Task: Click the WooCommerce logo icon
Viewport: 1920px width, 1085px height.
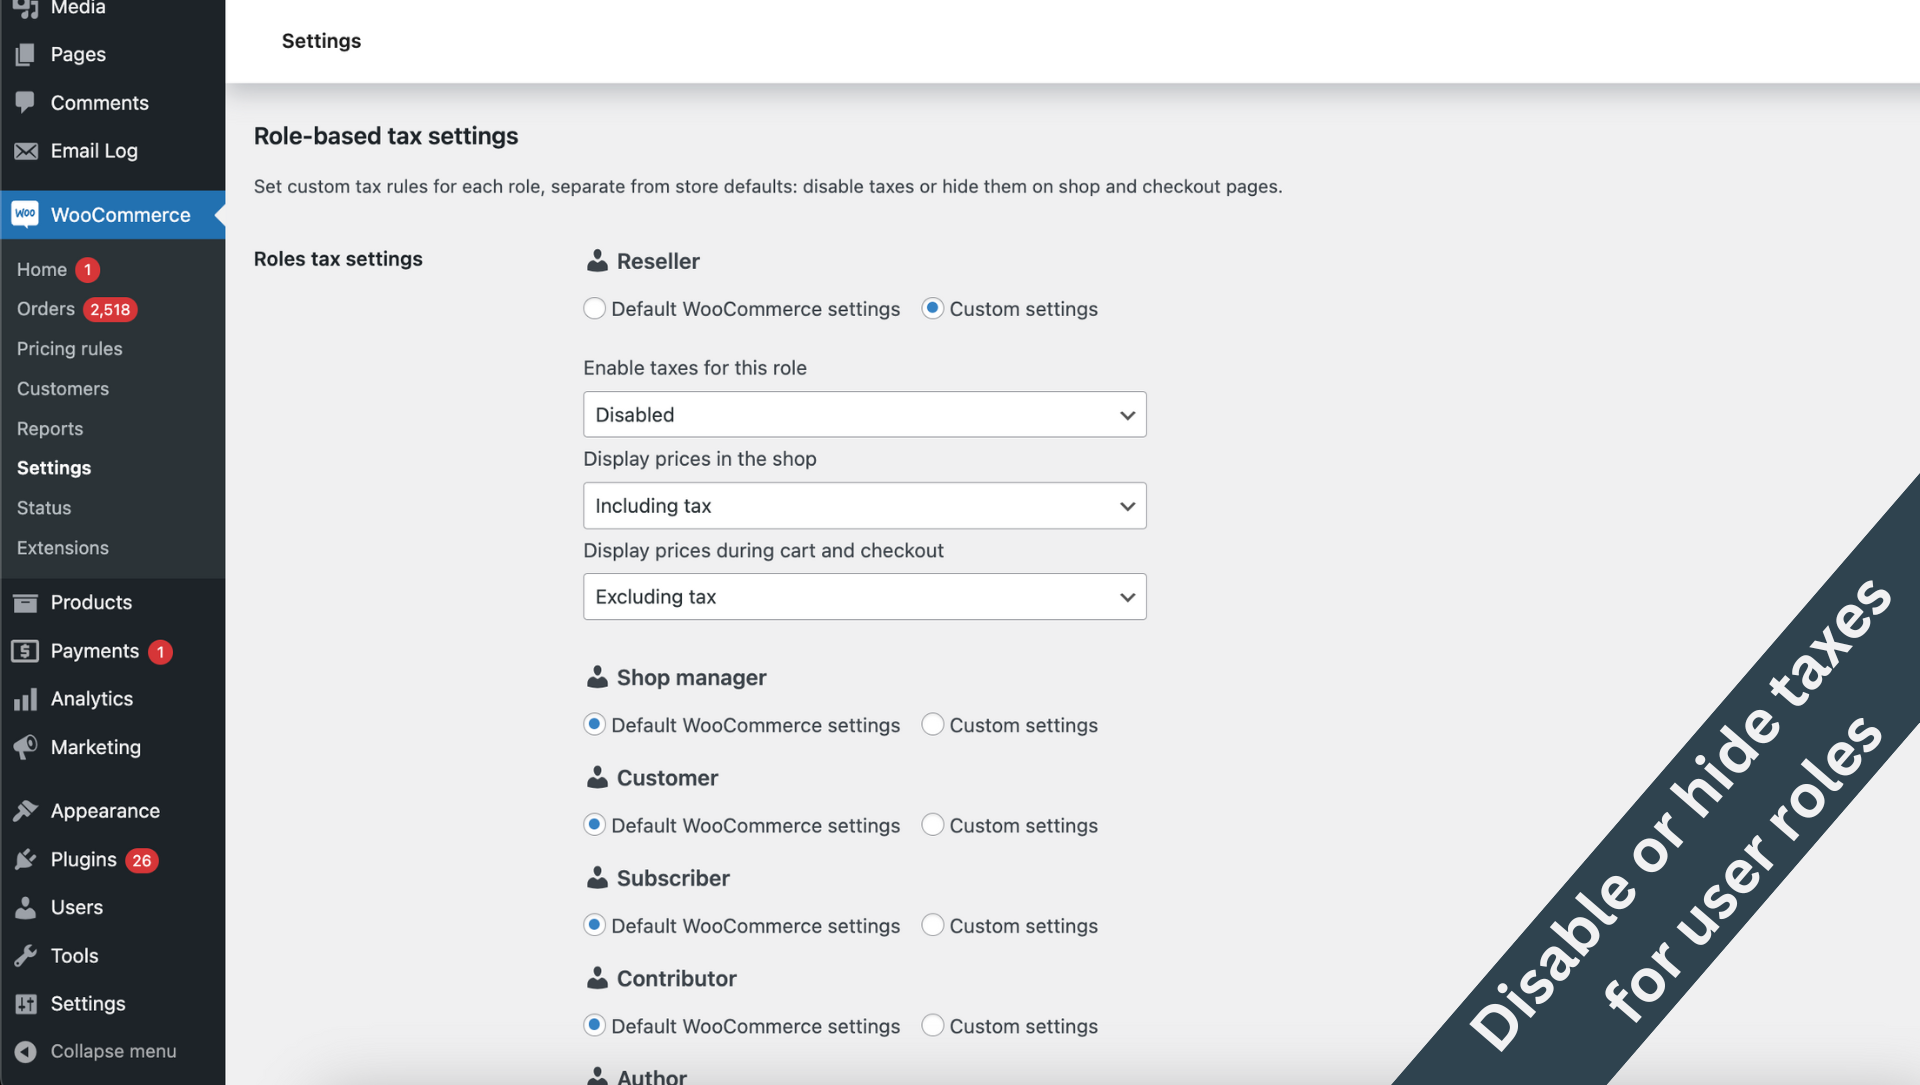Action: coord(25,214)
